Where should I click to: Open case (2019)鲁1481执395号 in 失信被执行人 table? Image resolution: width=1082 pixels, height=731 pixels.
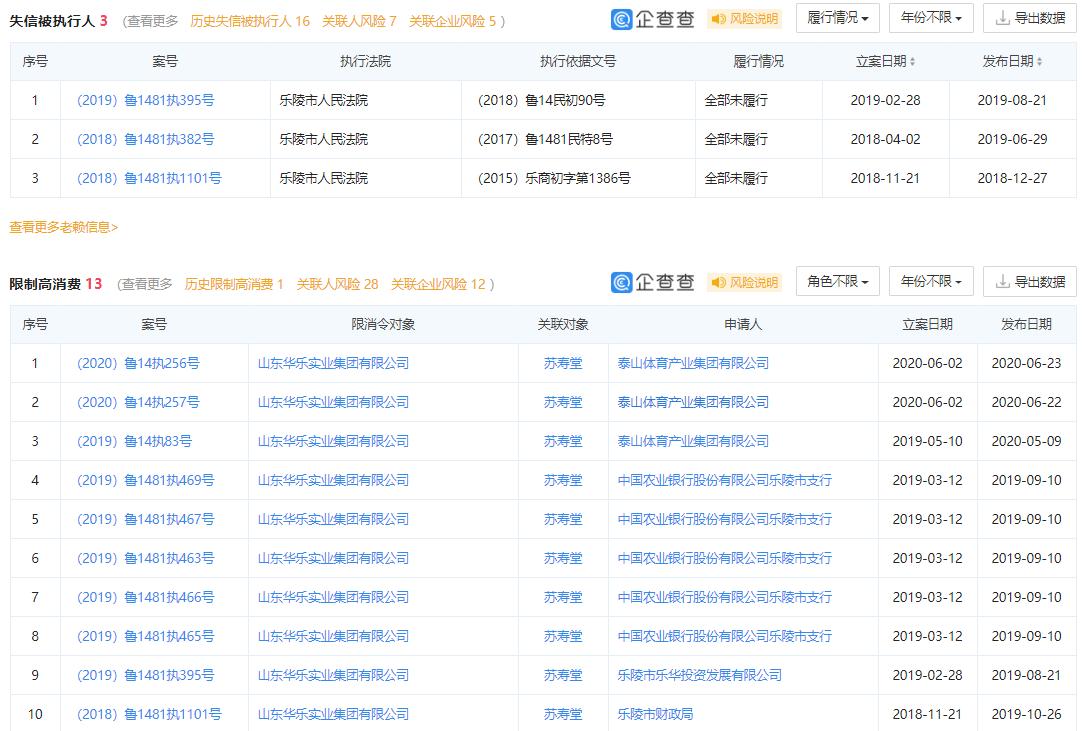[146, 100]
